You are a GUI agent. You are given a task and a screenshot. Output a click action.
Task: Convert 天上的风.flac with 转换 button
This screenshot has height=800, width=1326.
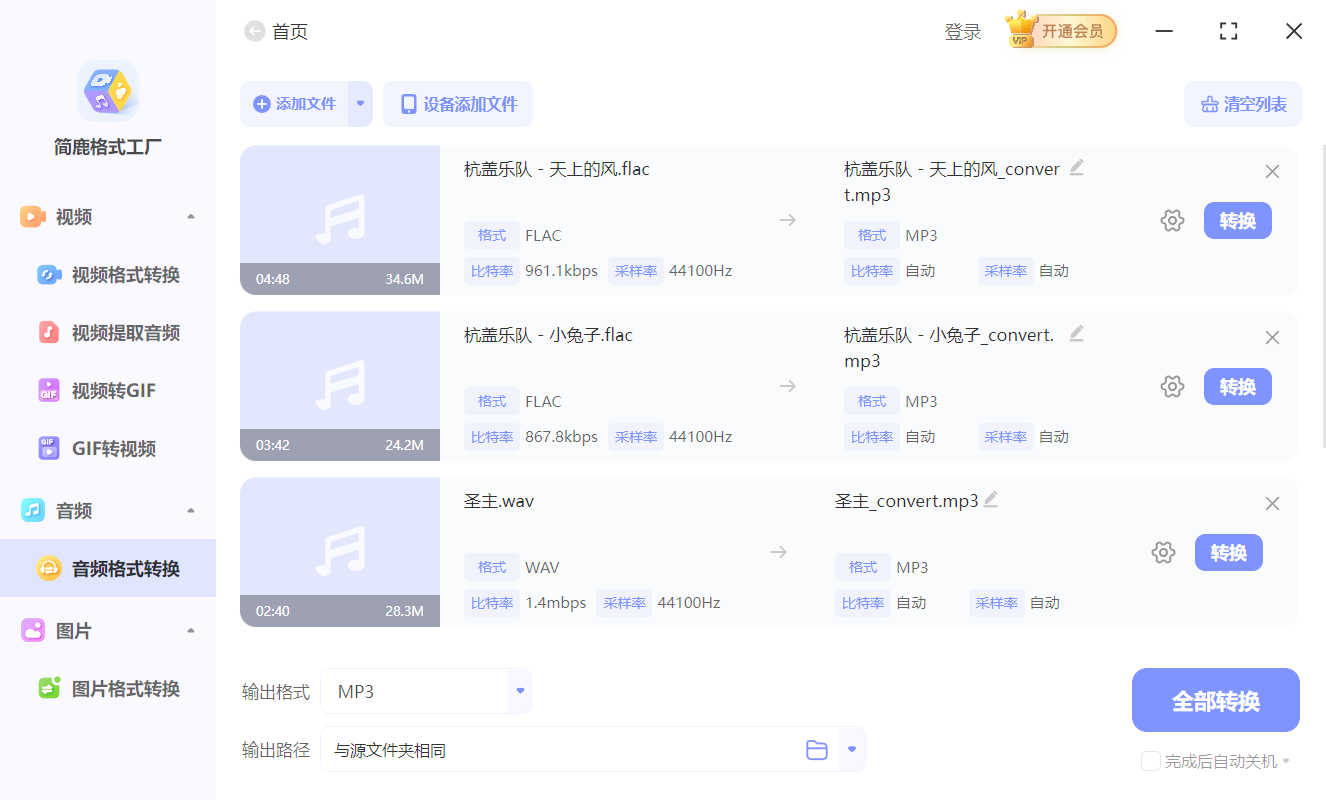point(1238,221)
